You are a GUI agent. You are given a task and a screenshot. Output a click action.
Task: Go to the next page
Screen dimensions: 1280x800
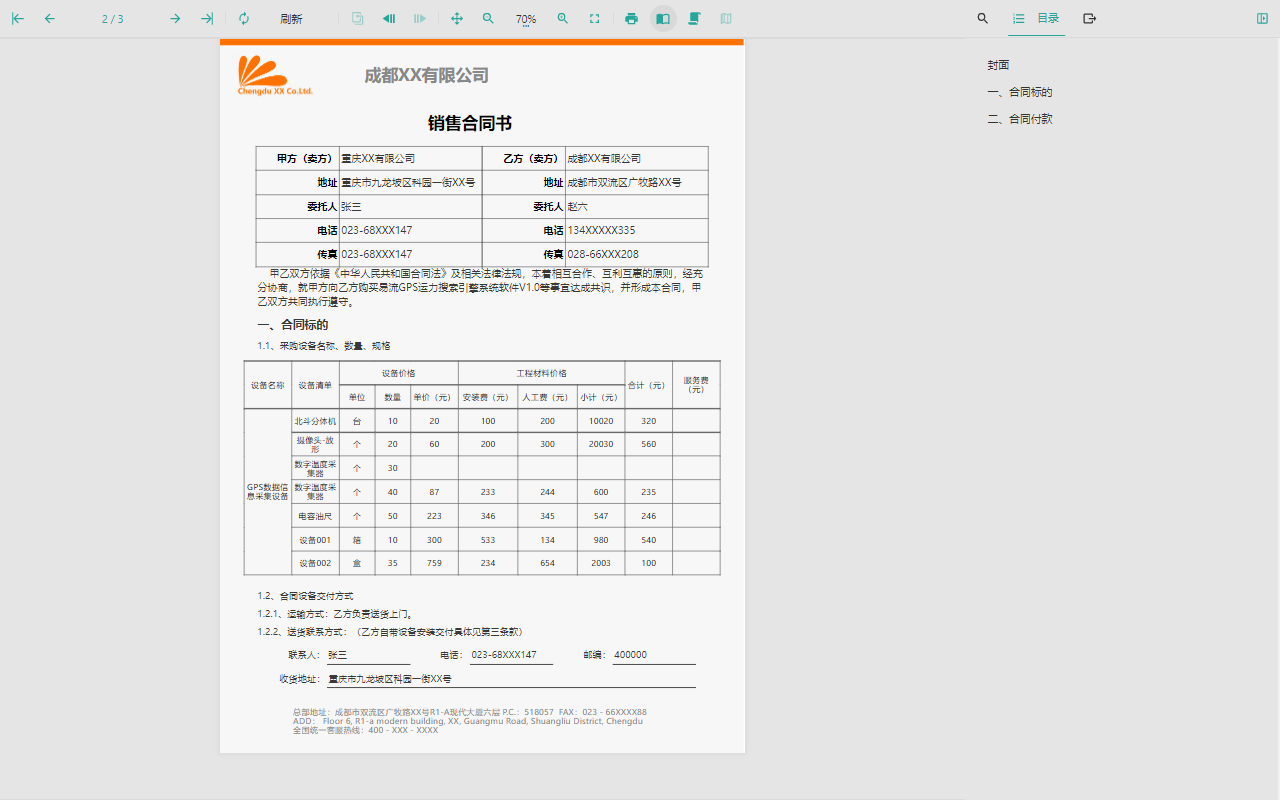[175, 19]
